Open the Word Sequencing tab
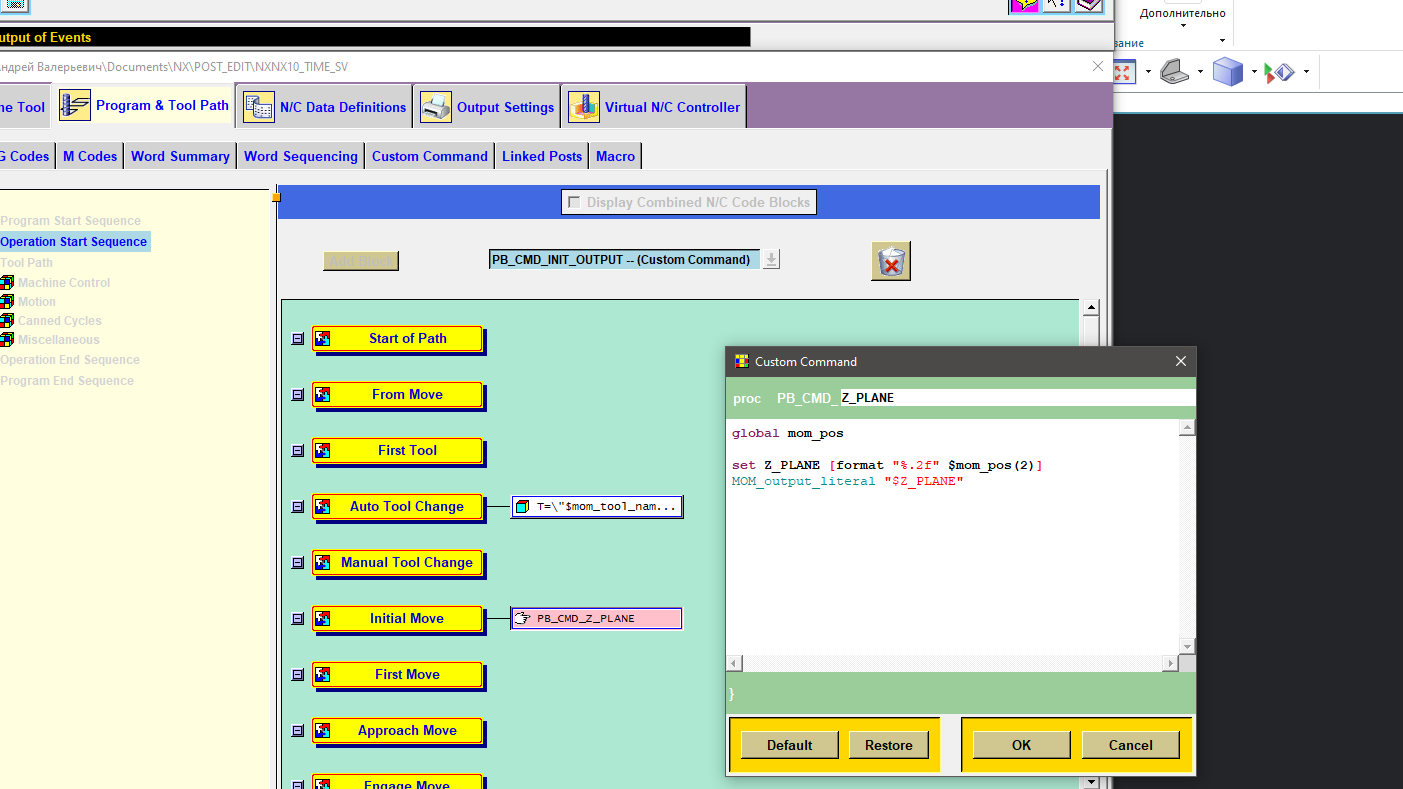The height and width of the screenshot is (789, 1403). pyautogui.click(x=301, y=156)
